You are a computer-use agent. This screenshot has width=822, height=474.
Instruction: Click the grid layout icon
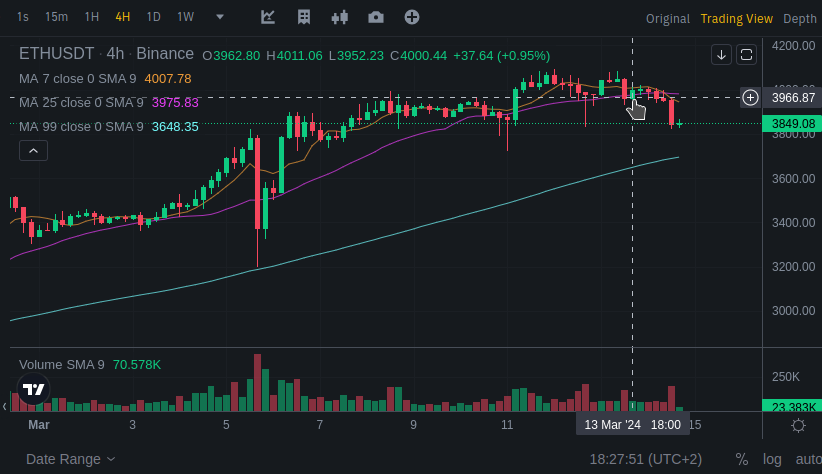[x=304, y=17]
